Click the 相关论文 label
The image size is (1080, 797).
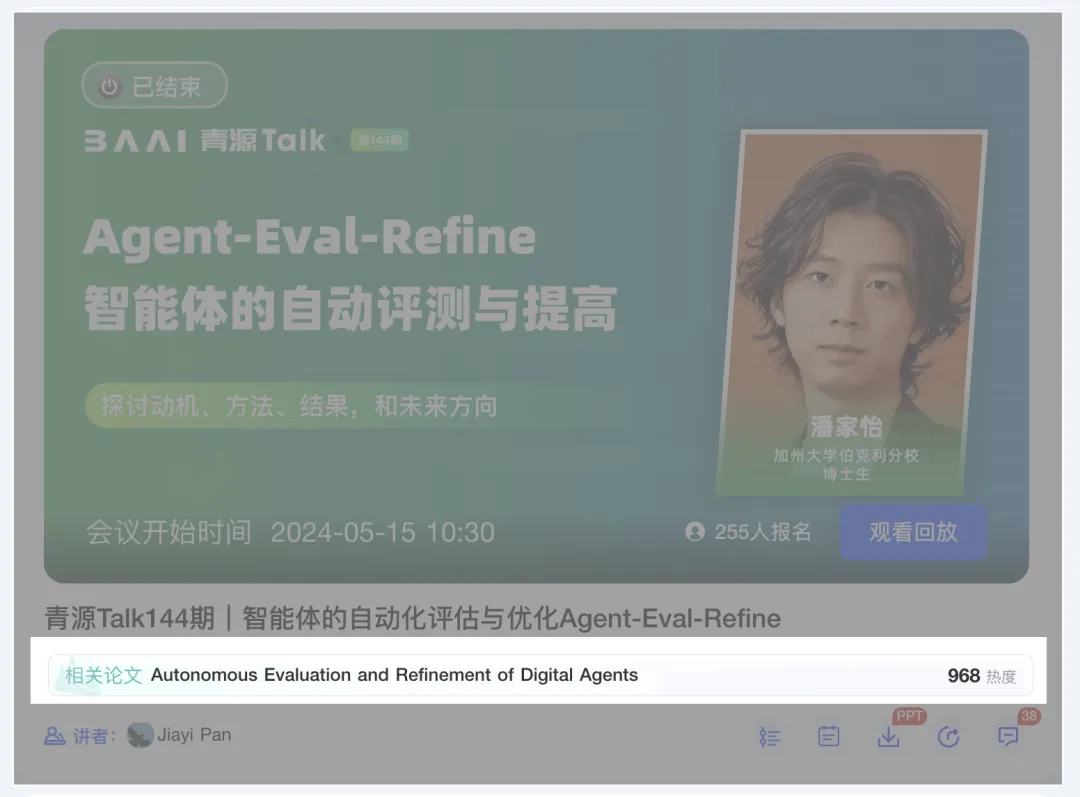(103, 675)
